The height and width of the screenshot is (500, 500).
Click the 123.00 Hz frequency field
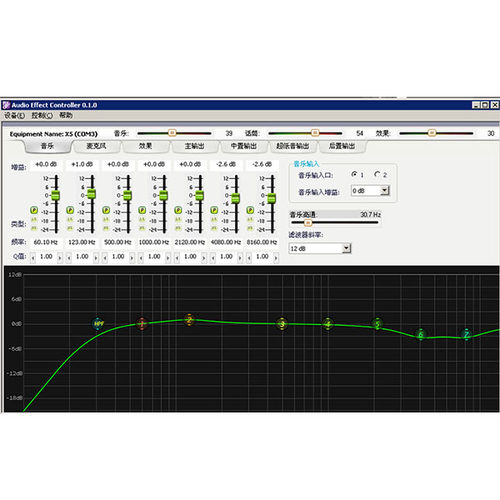pyautogui.click(x=82, y=242)
